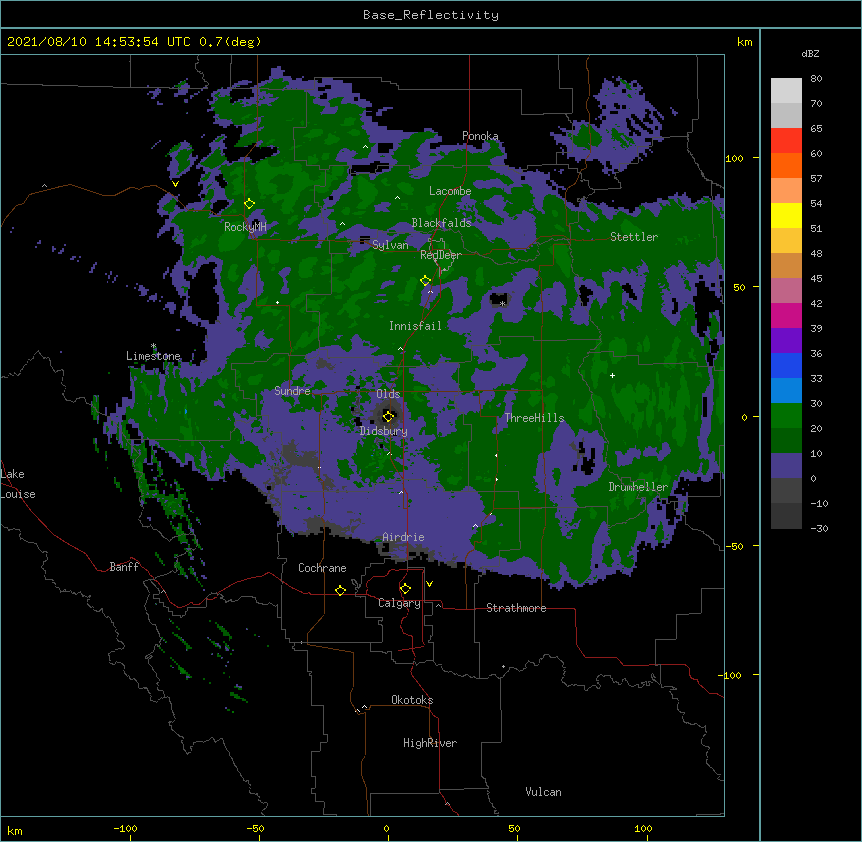Click the yellow v marker northwest of RockyMH
Image resolution: width=862 pixels, height=842 pixels.
point(175,184)
